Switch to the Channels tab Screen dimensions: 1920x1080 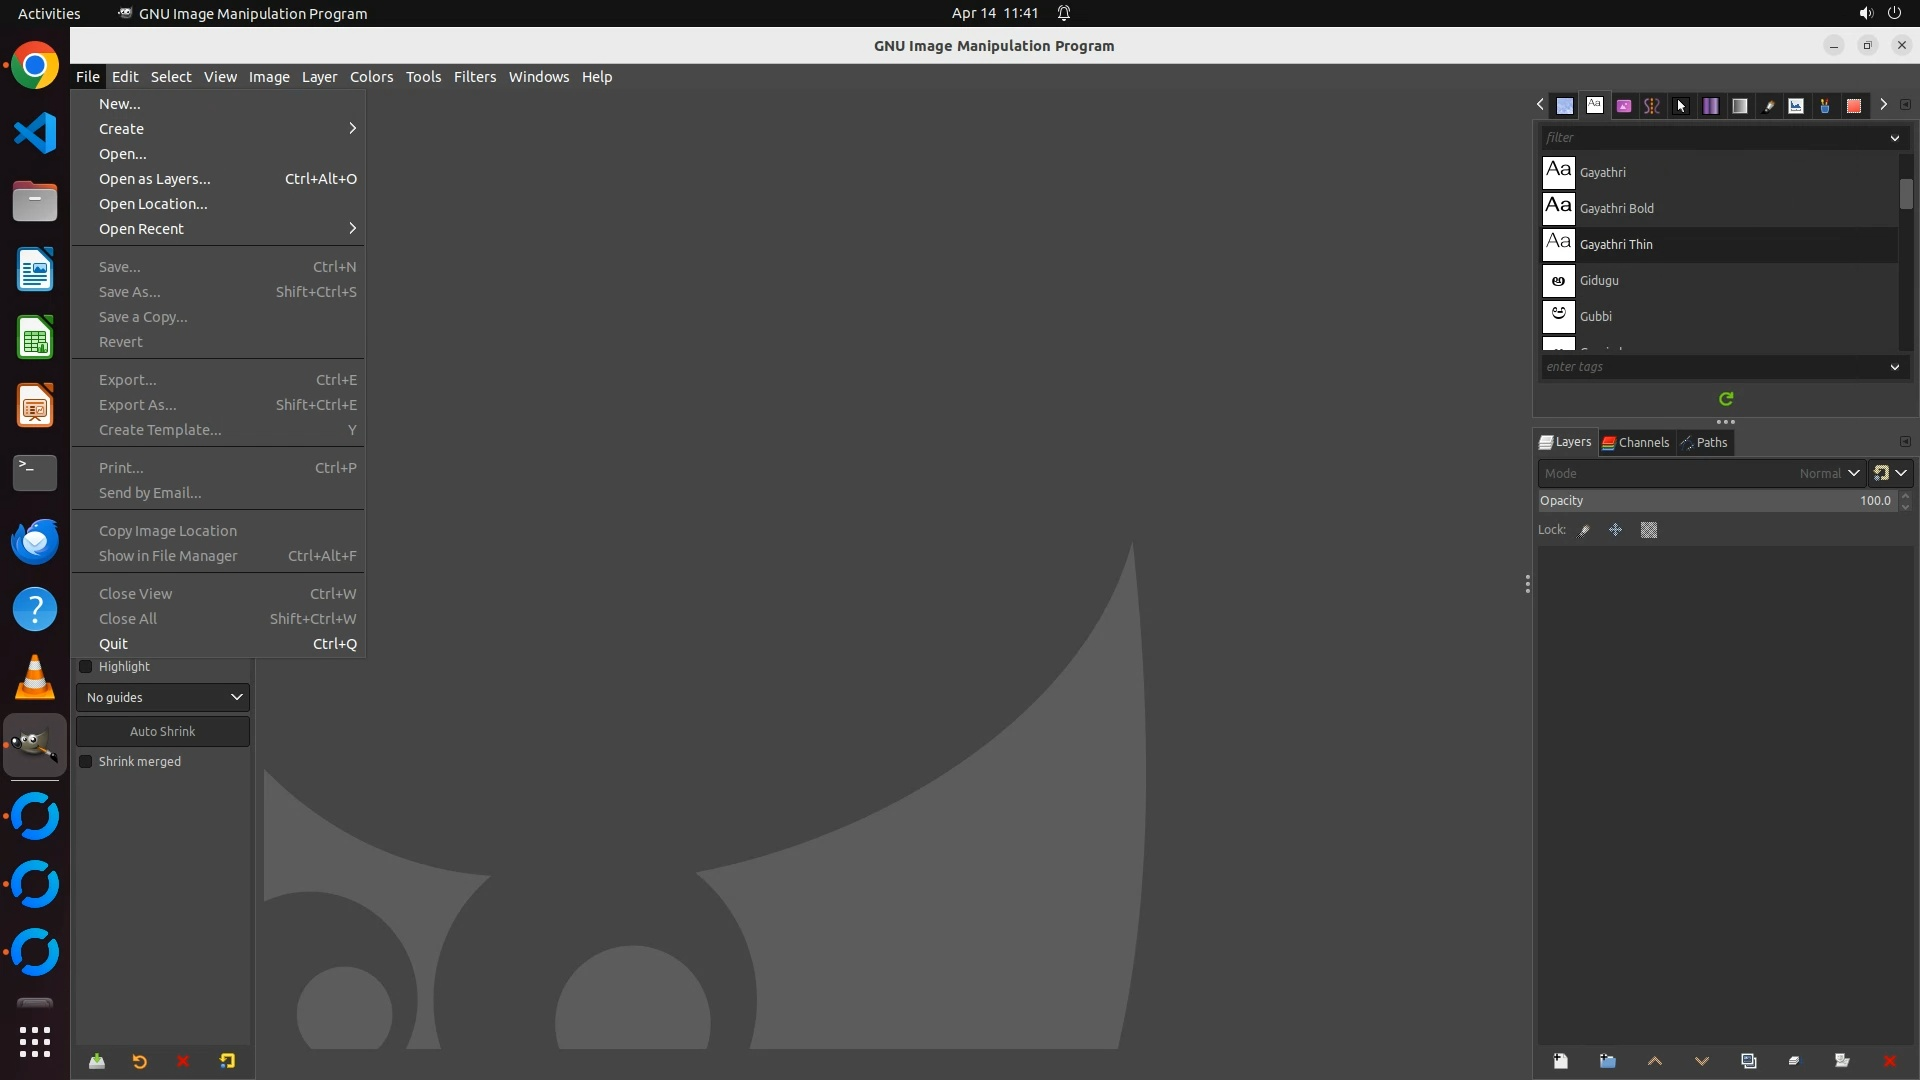(x=1636, y=442)
